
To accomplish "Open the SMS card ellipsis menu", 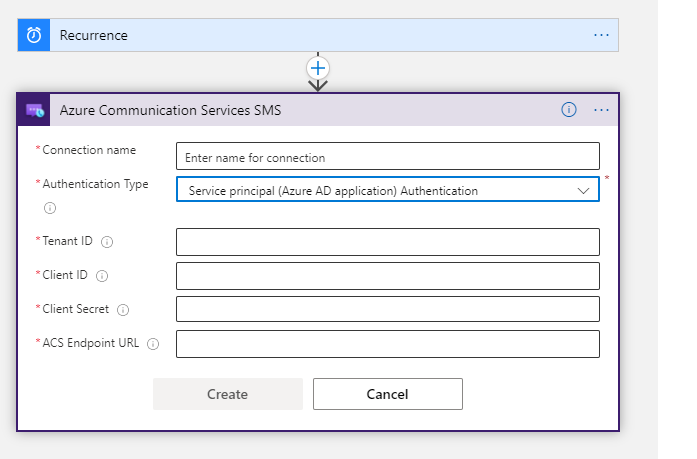I will coord(601,110).
